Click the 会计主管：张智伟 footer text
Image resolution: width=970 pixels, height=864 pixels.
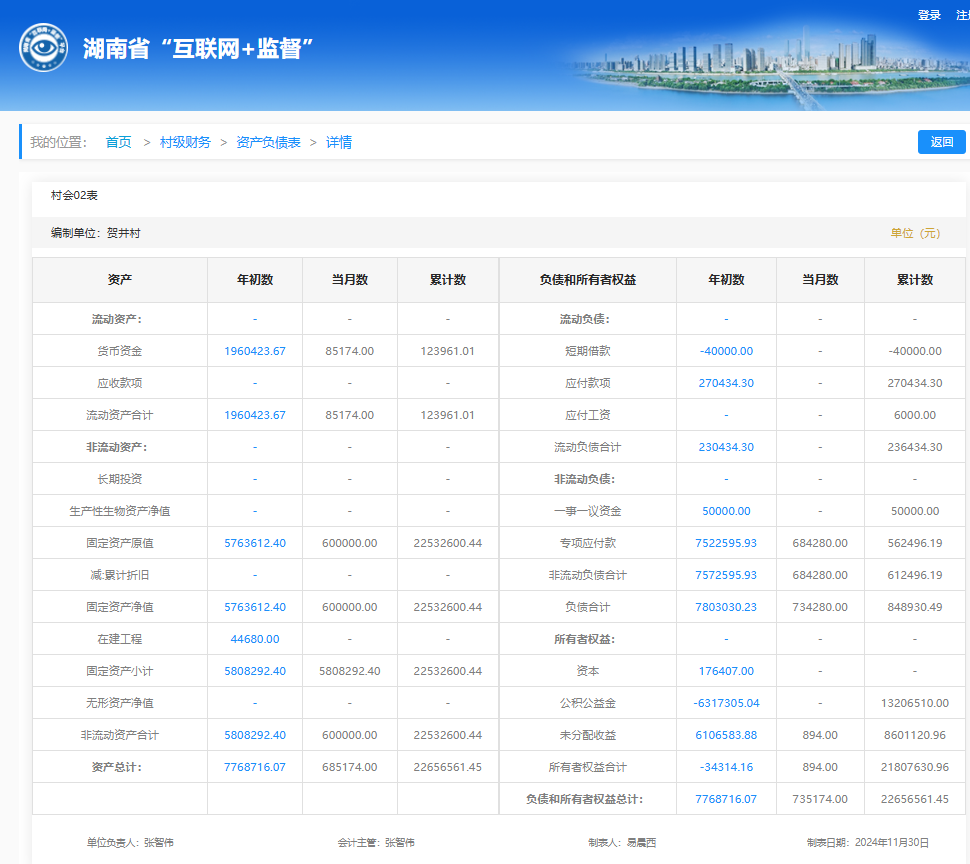tap(376, 842)
